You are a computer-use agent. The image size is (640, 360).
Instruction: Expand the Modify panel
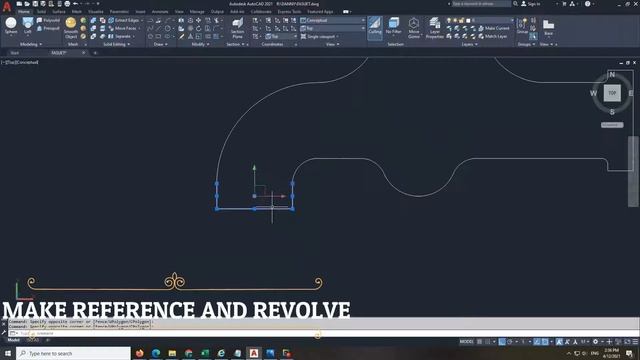tap(200, 44)
